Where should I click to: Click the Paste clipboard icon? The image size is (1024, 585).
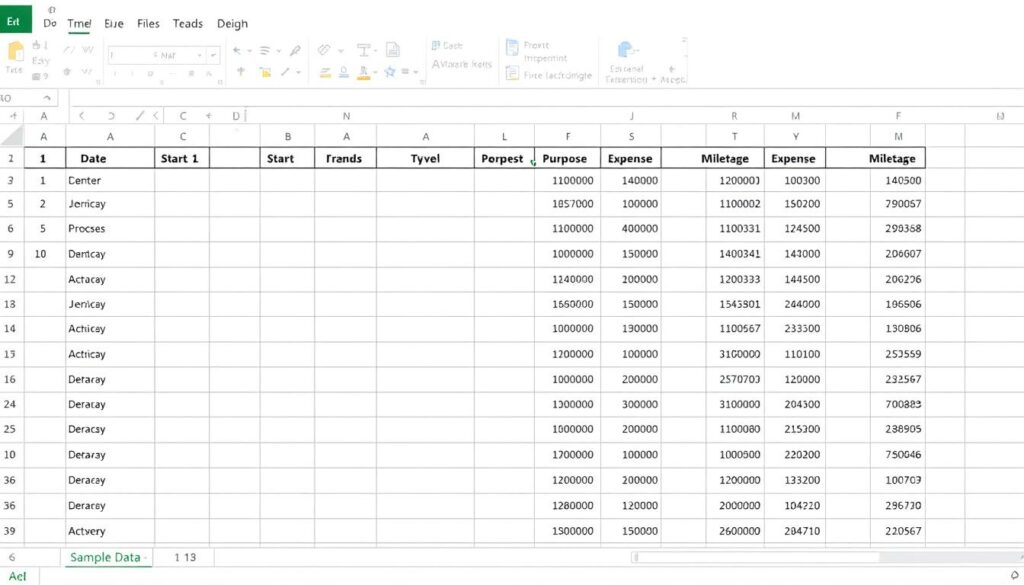click(15, 52)
